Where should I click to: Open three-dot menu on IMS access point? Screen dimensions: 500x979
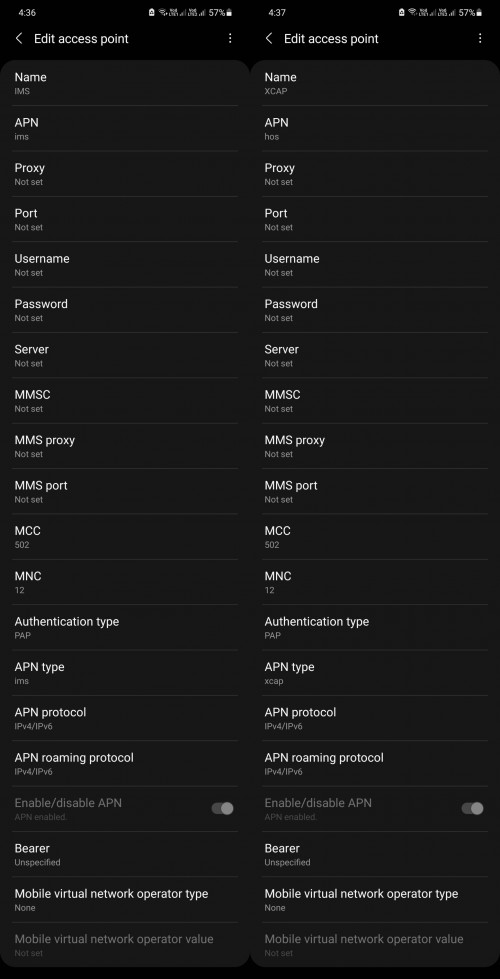230,39
